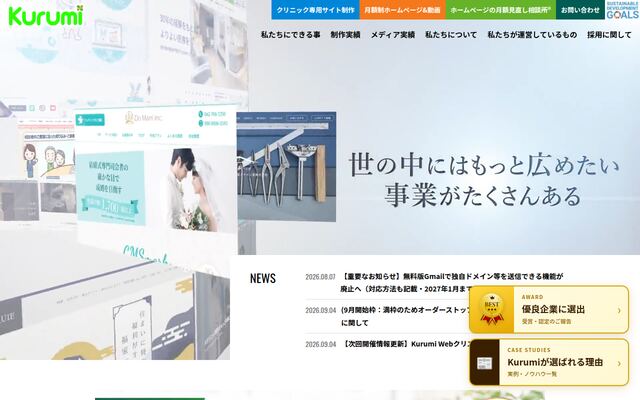This screenshot has height=400, width=640.
Task: Click hero text 事業がたくさんある
Action: [x=483, y=195]
